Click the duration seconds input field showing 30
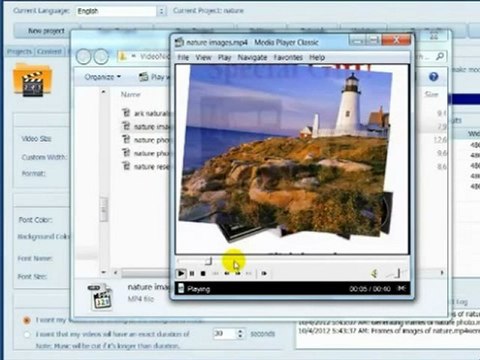 pyautogui.click(x=225, y=333)
